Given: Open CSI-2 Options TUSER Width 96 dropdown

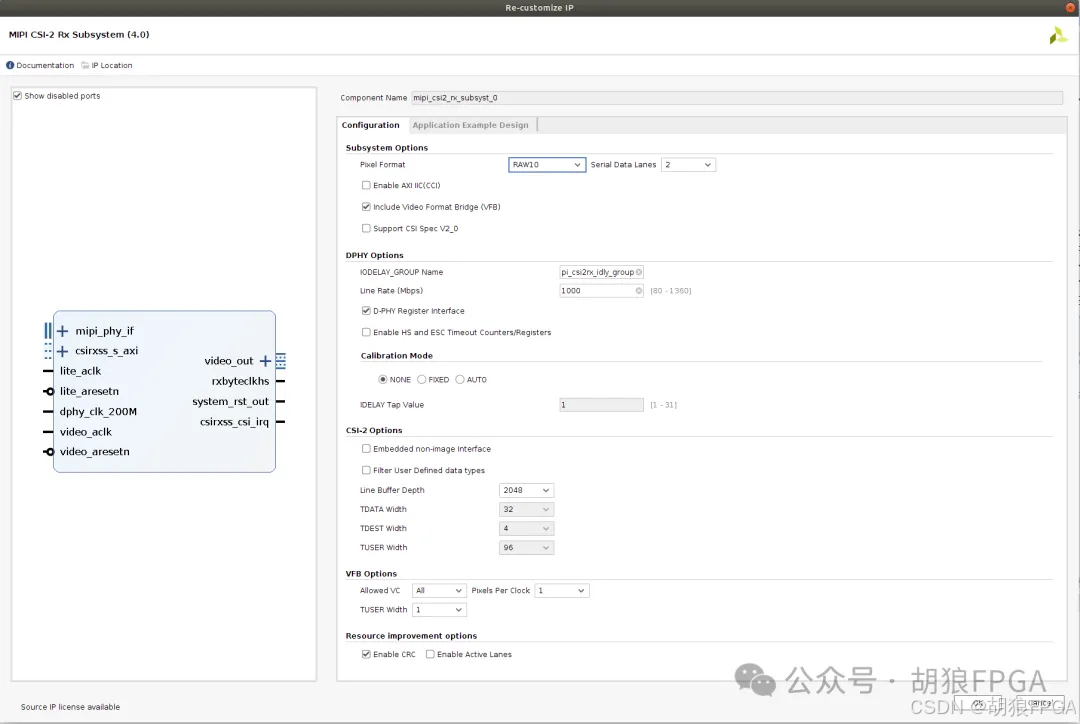Looking at the screenshot, I should tap(526, 548).
